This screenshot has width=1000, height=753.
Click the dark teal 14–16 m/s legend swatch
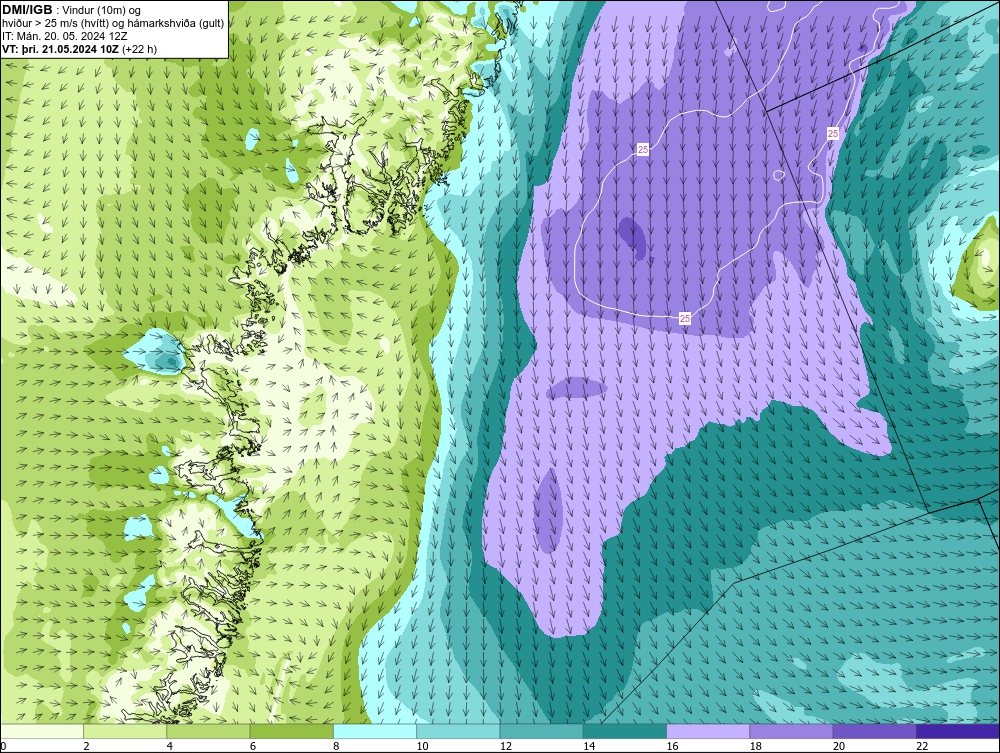(625, 731)
